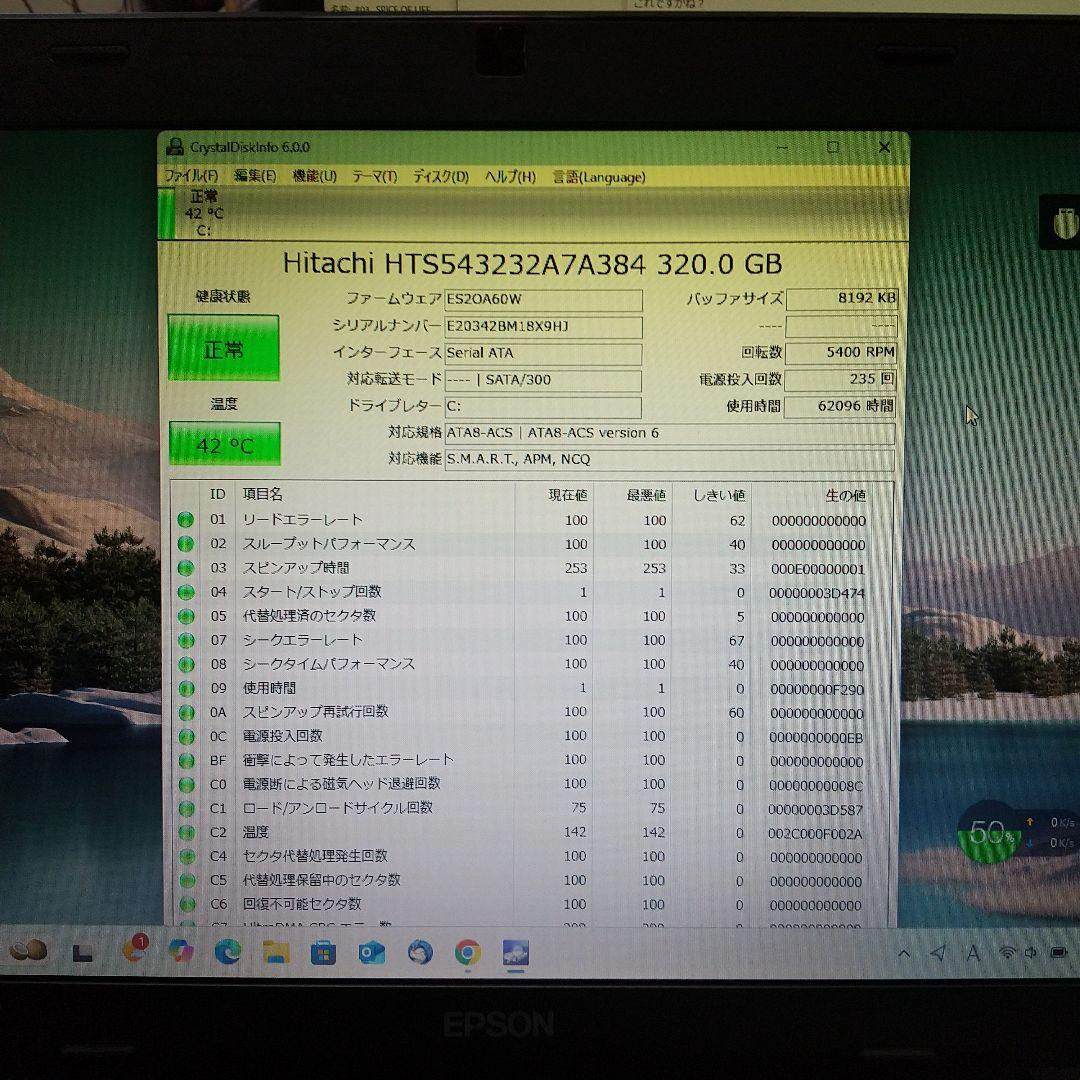Click the speaker icon in the system tray
Viewport: 1080px width, 1080px height.
pos(1031,954)
